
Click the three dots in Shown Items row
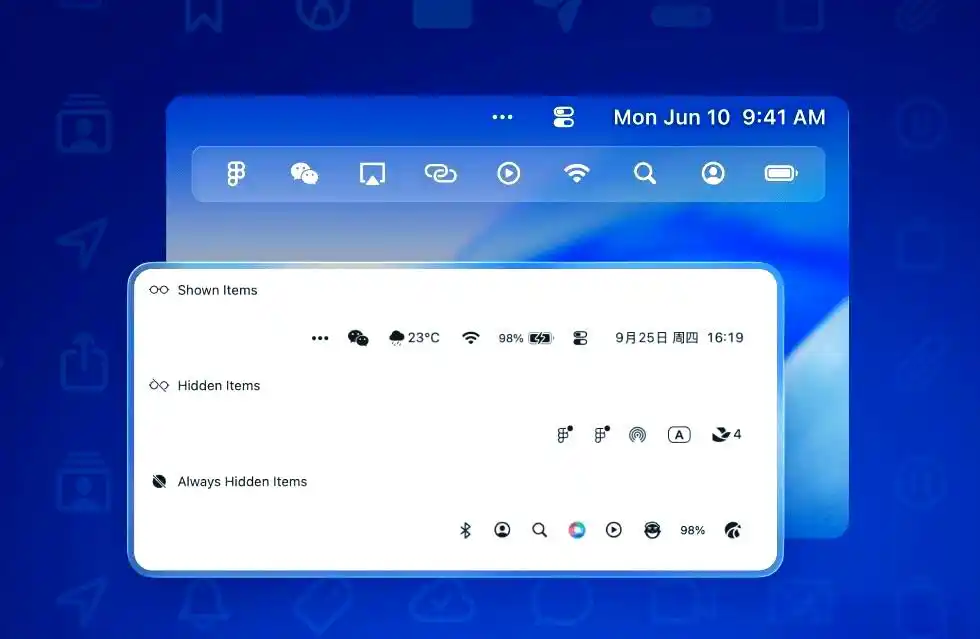[x=320, y=338]
